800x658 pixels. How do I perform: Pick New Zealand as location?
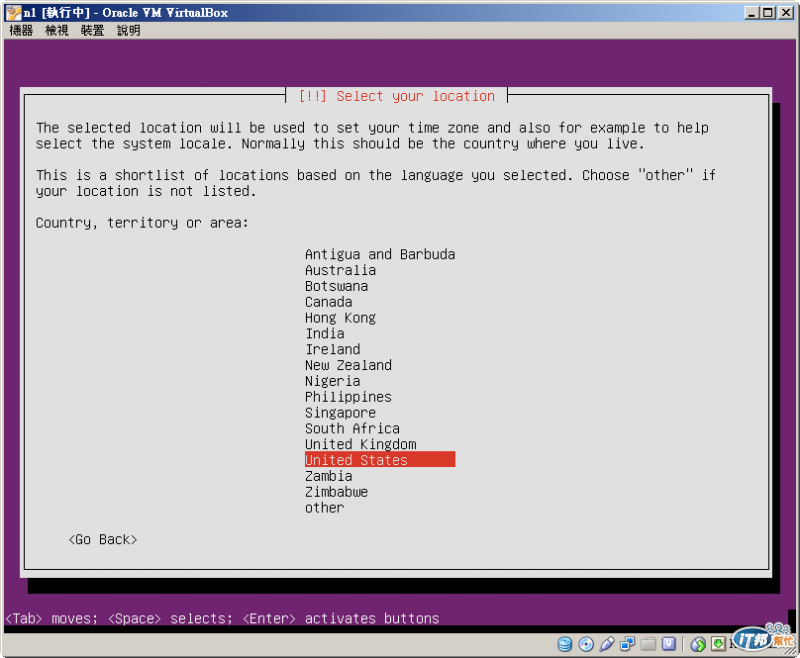[348, 365]
